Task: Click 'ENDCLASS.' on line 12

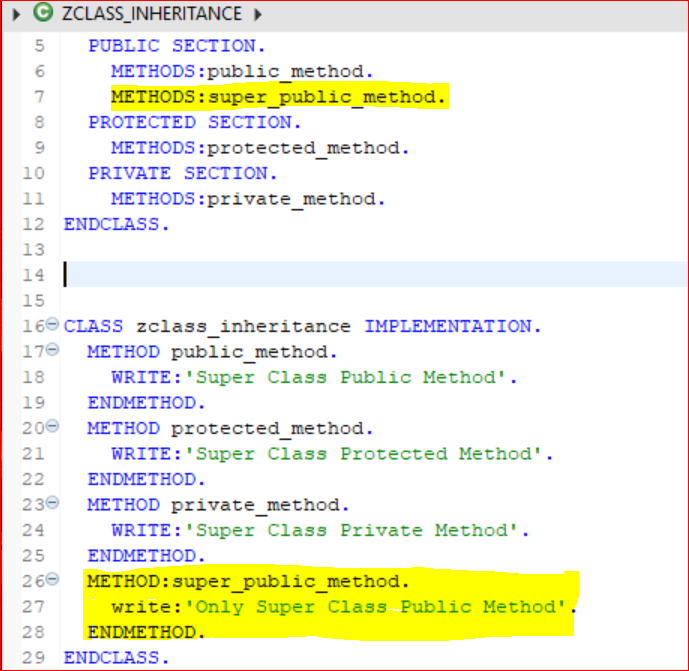Action: pyautogui.click(x=116, y=225)
